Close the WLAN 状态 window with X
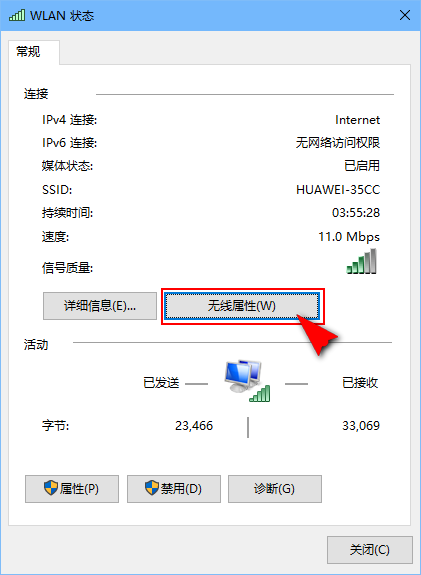Viewport: 421px width, 575px height. (405, 15)
